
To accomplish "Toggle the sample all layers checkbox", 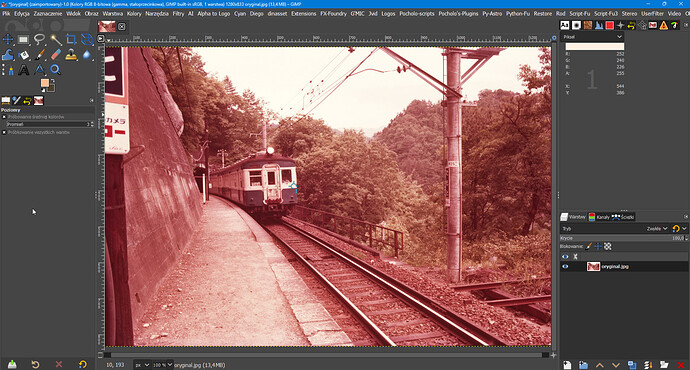I will [x=4, y=132].
